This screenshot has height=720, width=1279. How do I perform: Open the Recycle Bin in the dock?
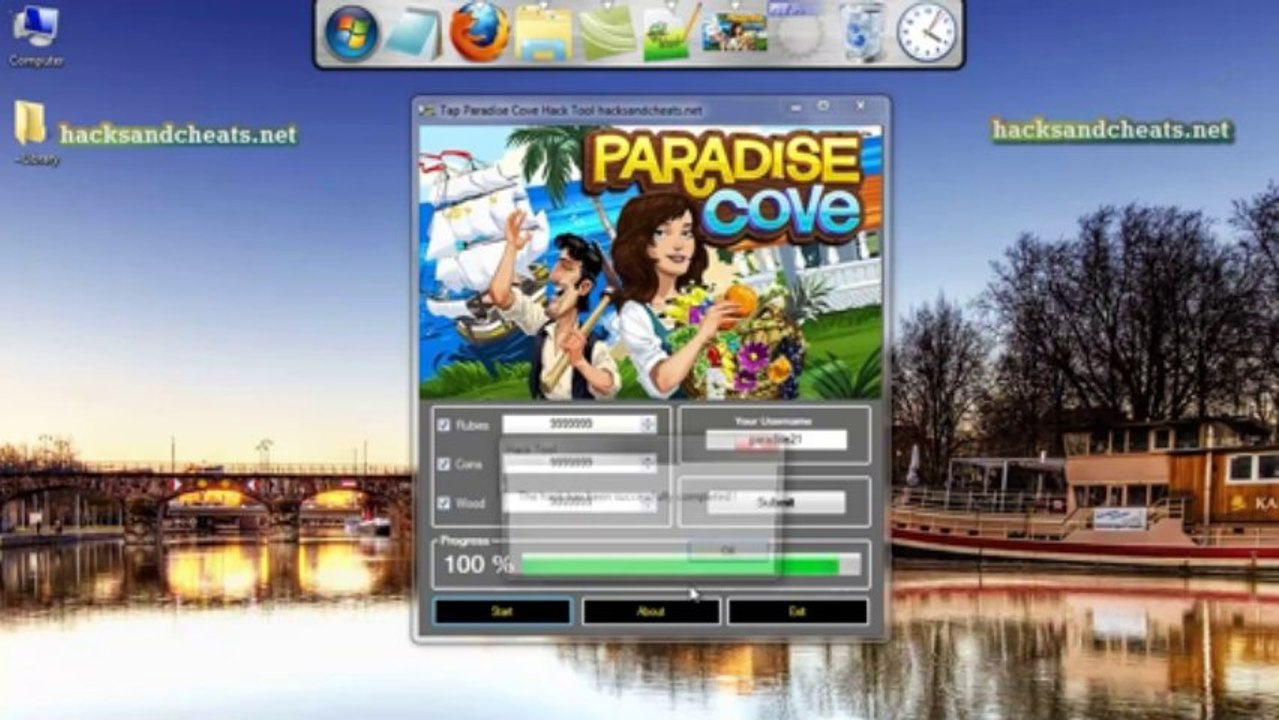pos(862,32)
